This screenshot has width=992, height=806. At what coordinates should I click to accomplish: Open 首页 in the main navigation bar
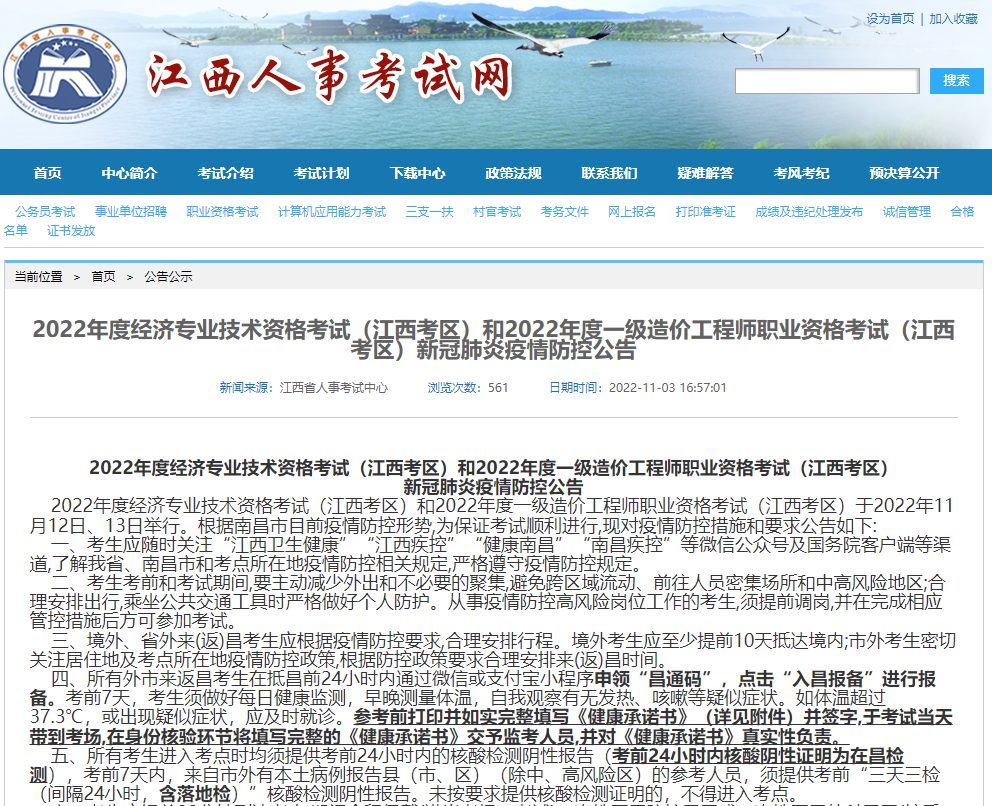click(47, 173)
